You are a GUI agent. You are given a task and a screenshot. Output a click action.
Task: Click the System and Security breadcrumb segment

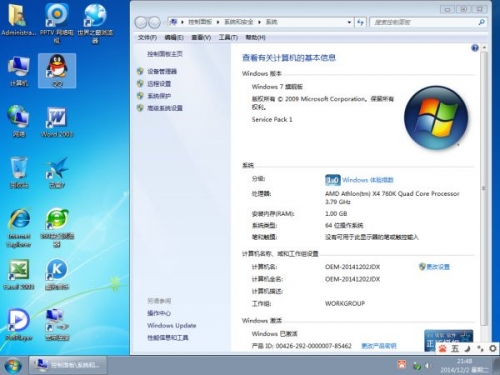tap(238, 22)
